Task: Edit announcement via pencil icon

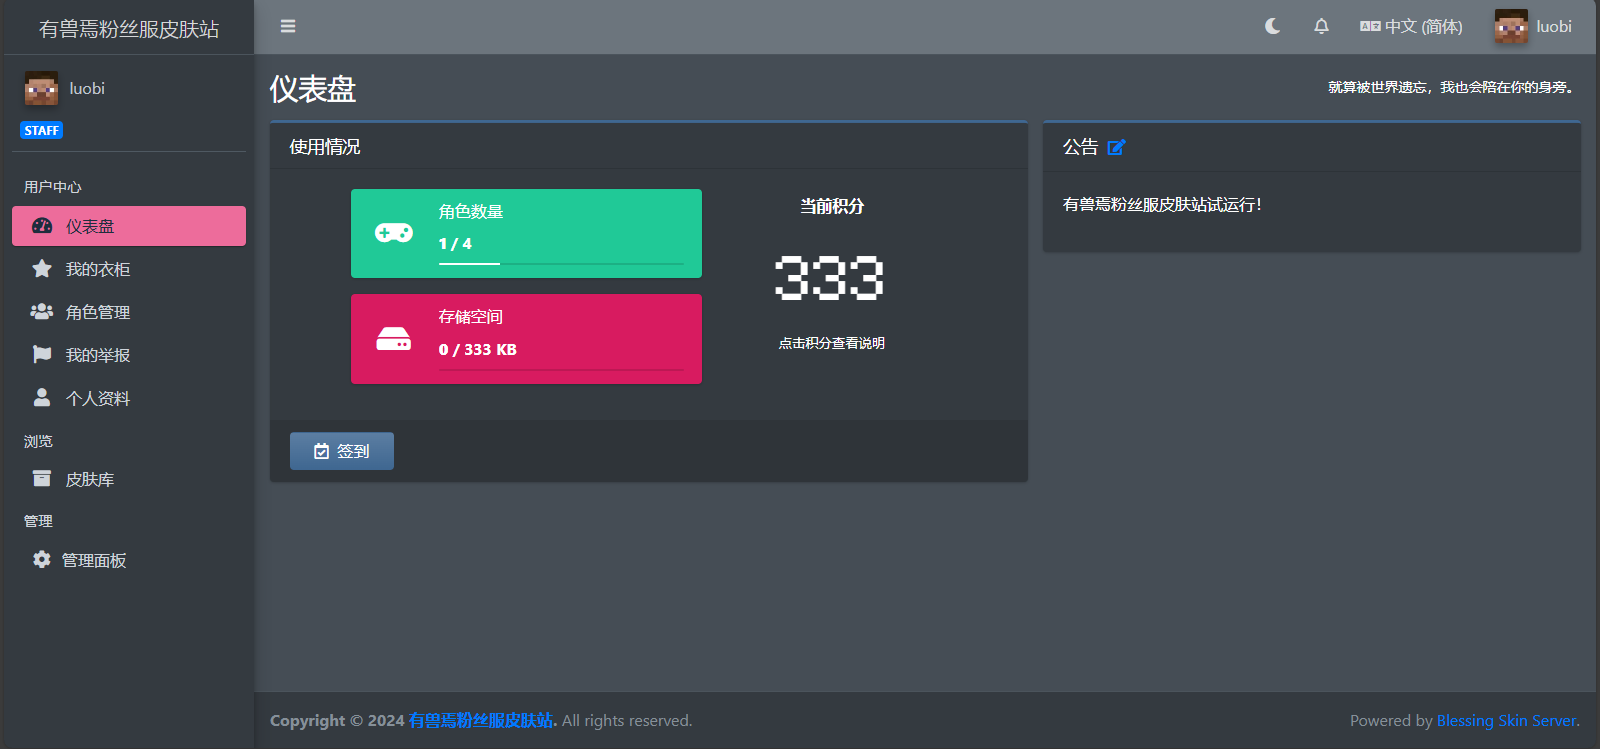Action: pyautogui.click(x=1116, y=147)
